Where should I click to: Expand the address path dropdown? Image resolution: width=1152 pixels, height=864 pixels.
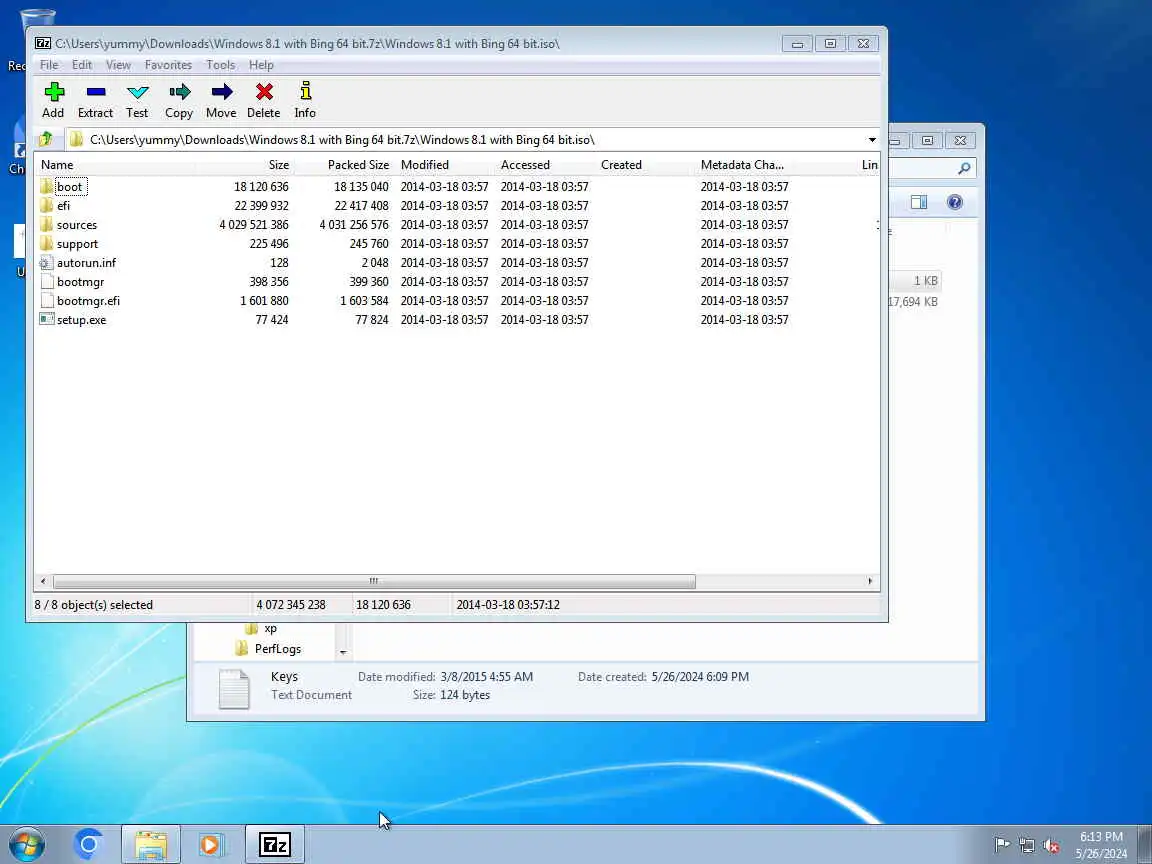pos(871,140)
